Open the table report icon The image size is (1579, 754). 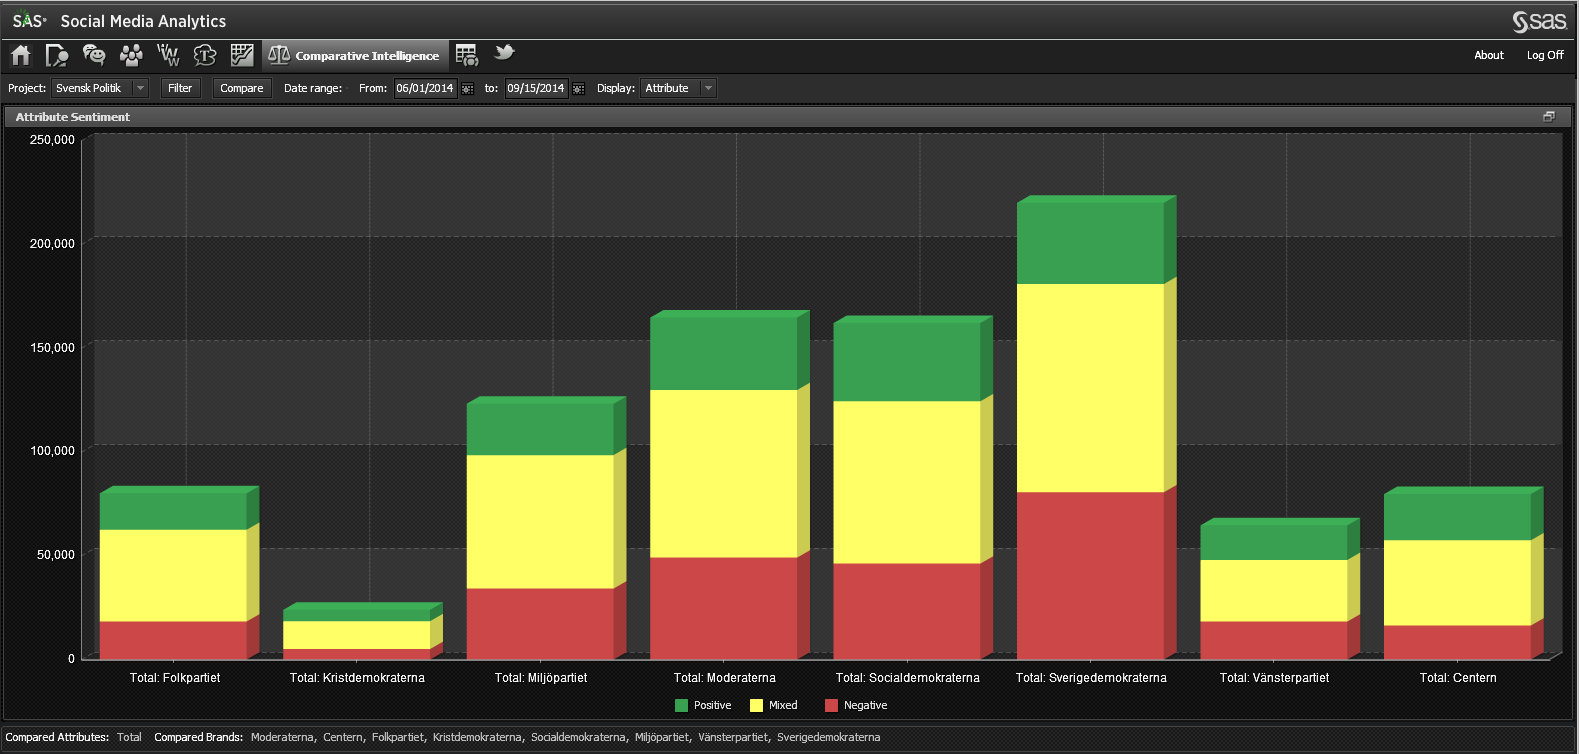pyautogui.click(x=467, y=55)
